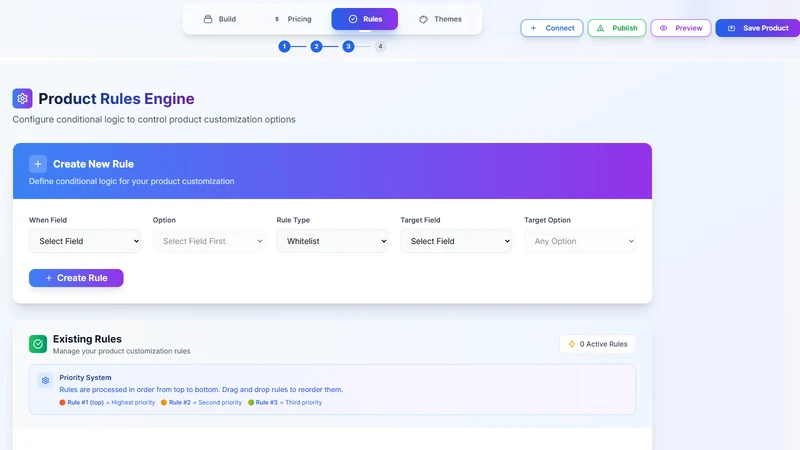This screenshot has height=450, width=800.
Task: Click the Product Rules Engine title
Action: (x=116, y=98)
